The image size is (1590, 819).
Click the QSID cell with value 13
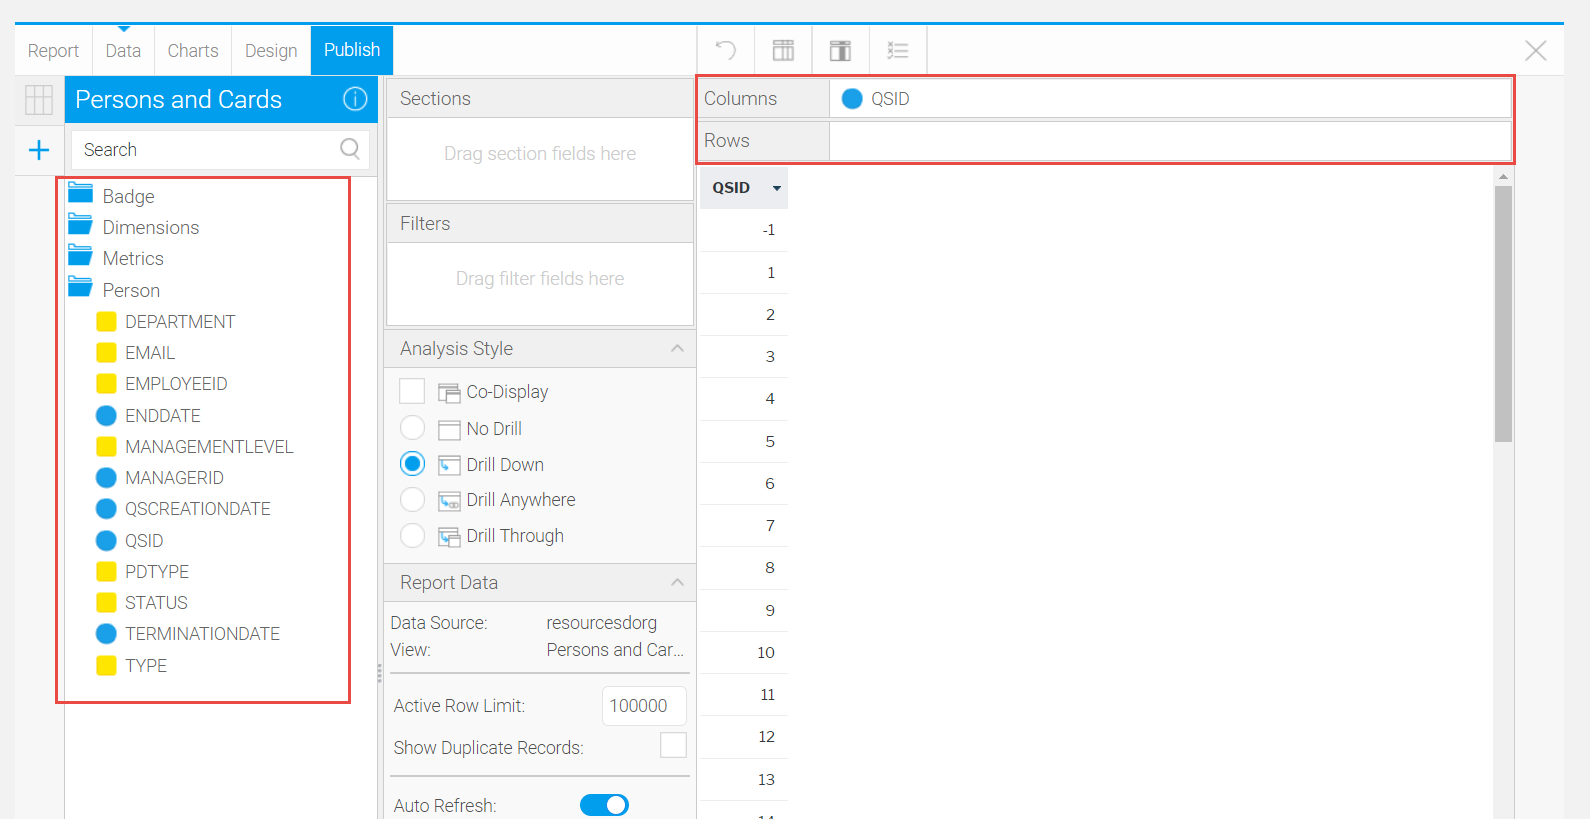(743, 779)
